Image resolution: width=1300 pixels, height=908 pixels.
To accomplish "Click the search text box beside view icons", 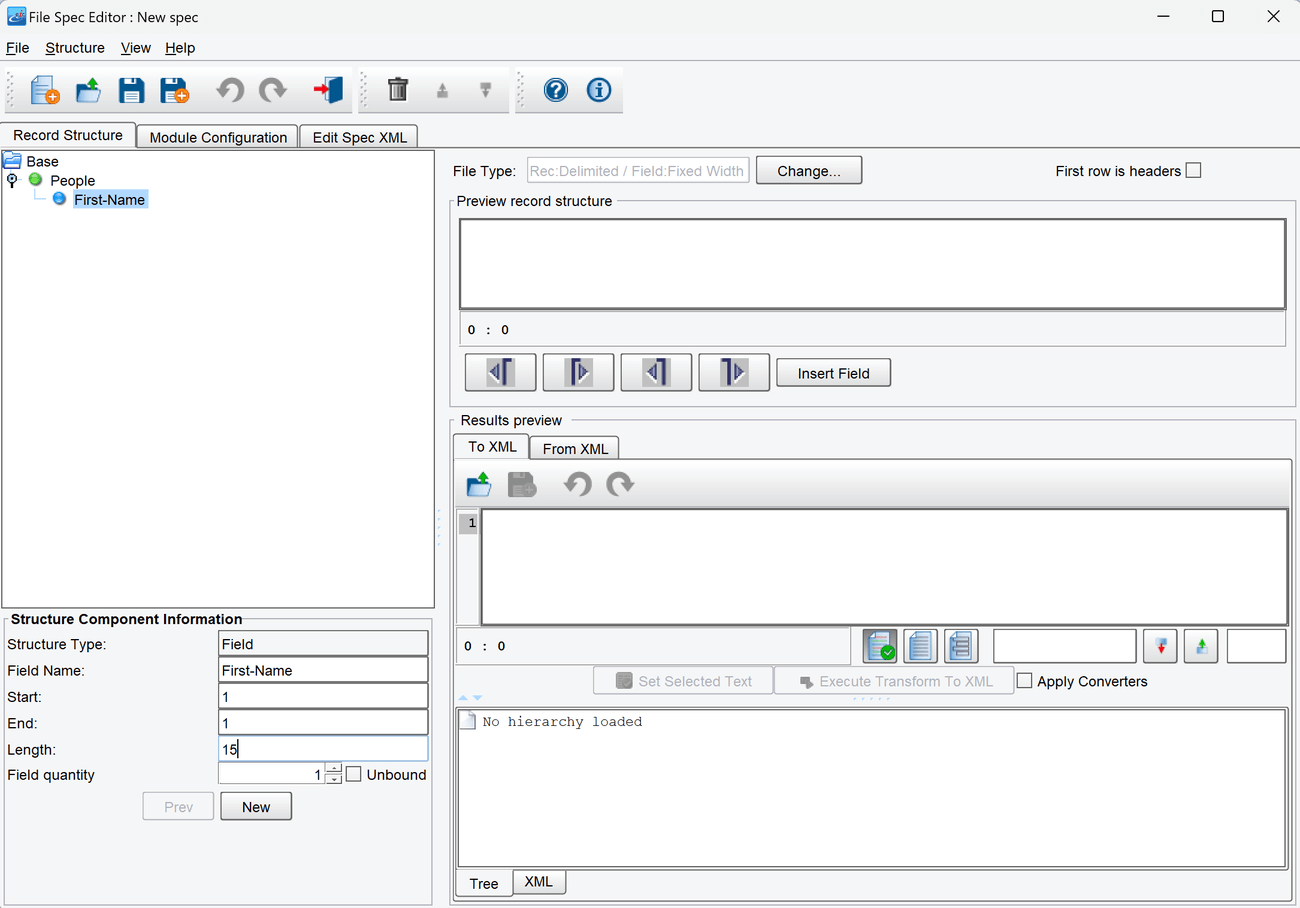I will click(1065, 646).
